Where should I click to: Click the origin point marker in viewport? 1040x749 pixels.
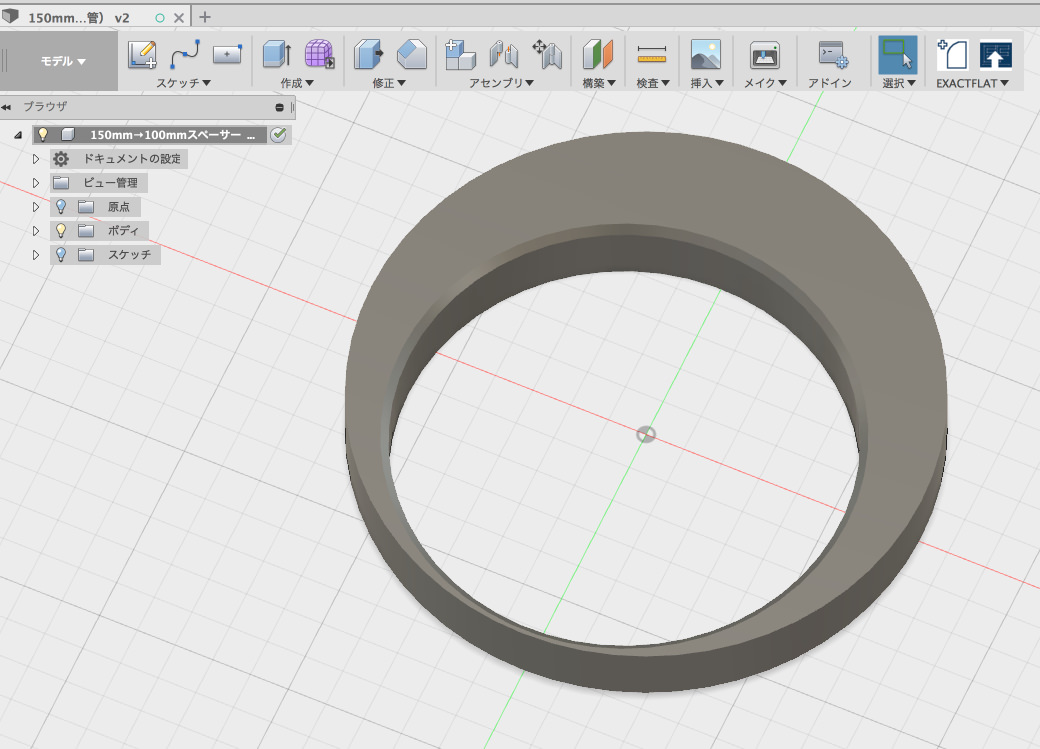[x=646, y=435]
